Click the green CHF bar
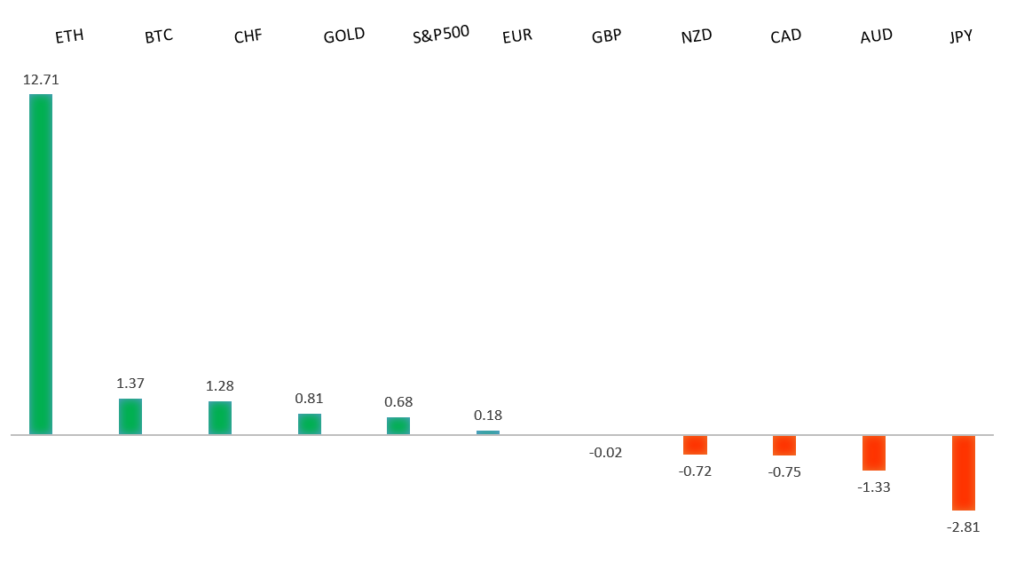The height and width of the screenshot is (586, 1024). click(220, 417)
